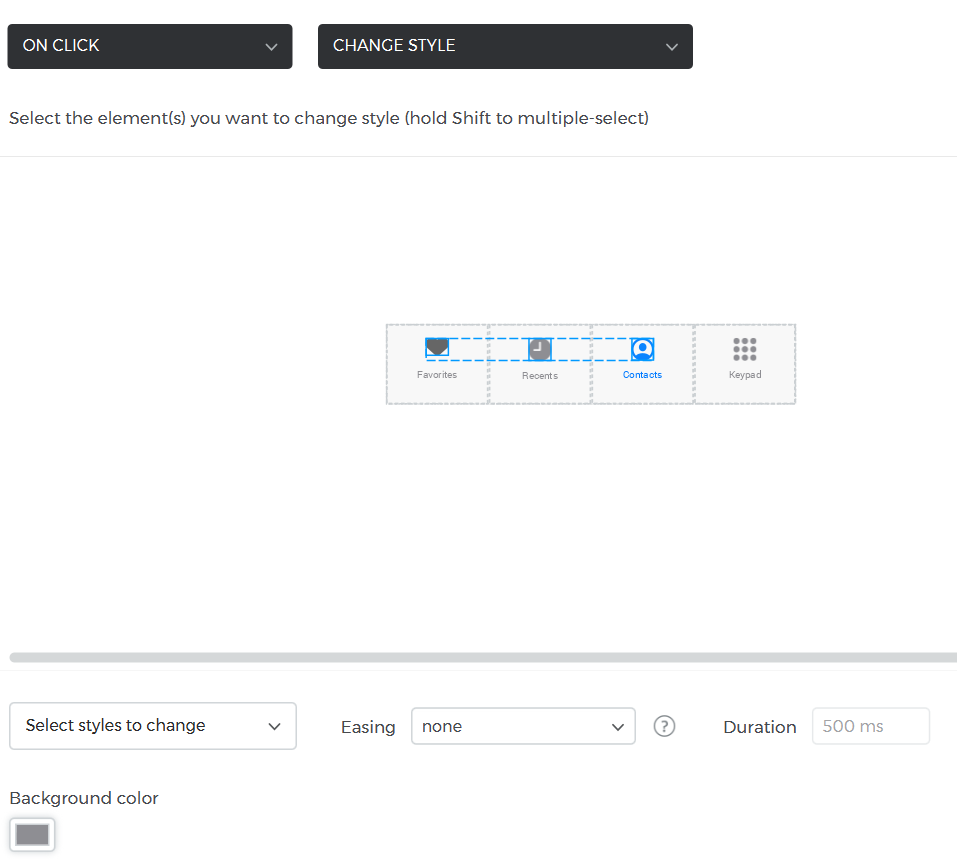Open the Background color gray swatch
This screenshot has width=957, height=859.
coord(32,835)
